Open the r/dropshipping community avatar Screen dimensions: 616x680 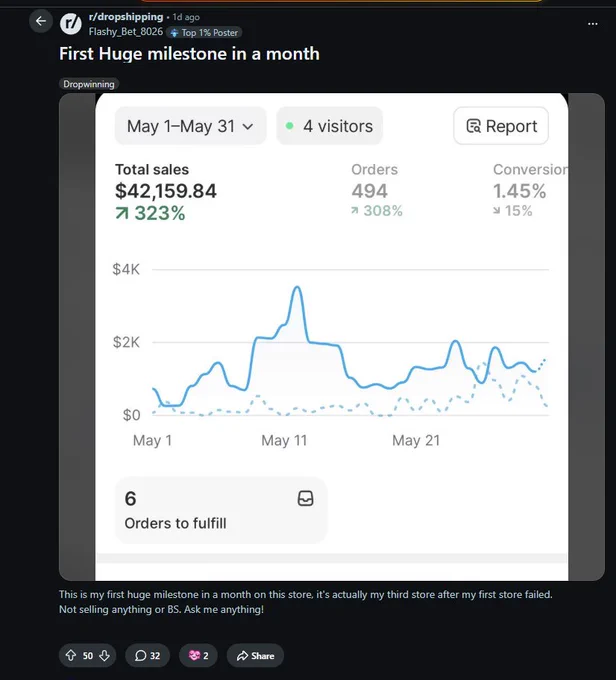pyautogui.click(x=70, y=24)
